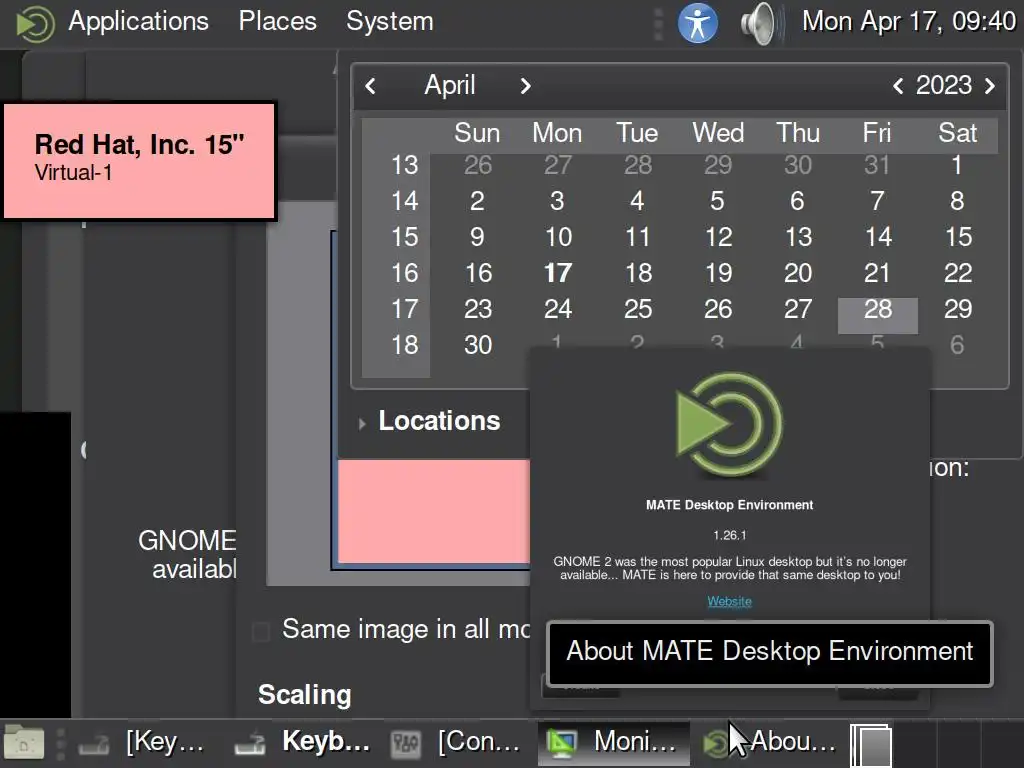Image resolution: width=1024 pixels, height=768 pixels.
Task: Open the MATE logo main menu icon
Action: coord(34,23)
